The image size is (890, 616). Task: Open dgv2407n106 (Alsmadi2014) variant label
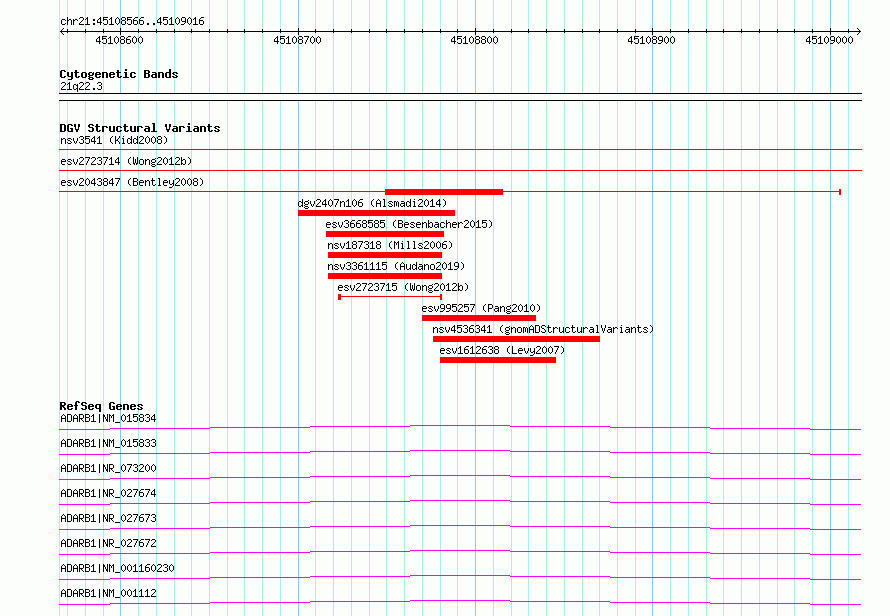(x=372, y=203)
